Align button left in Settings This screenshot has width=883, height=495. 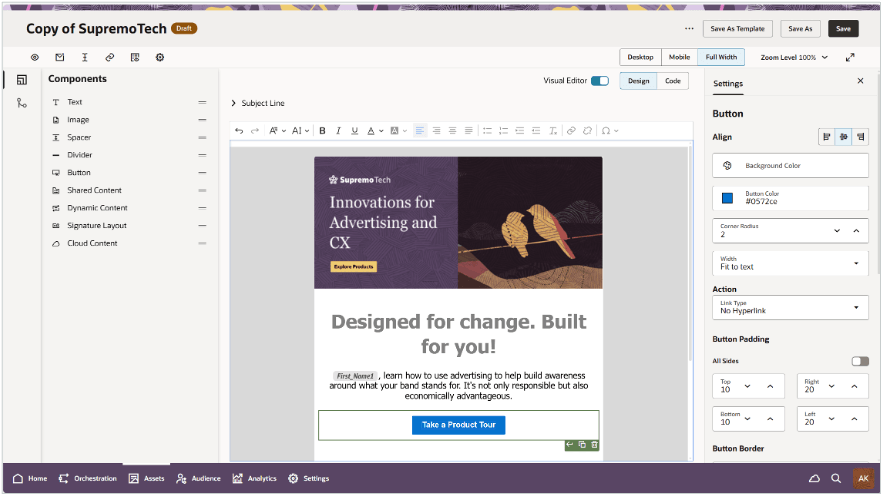[x=827, y=137]
